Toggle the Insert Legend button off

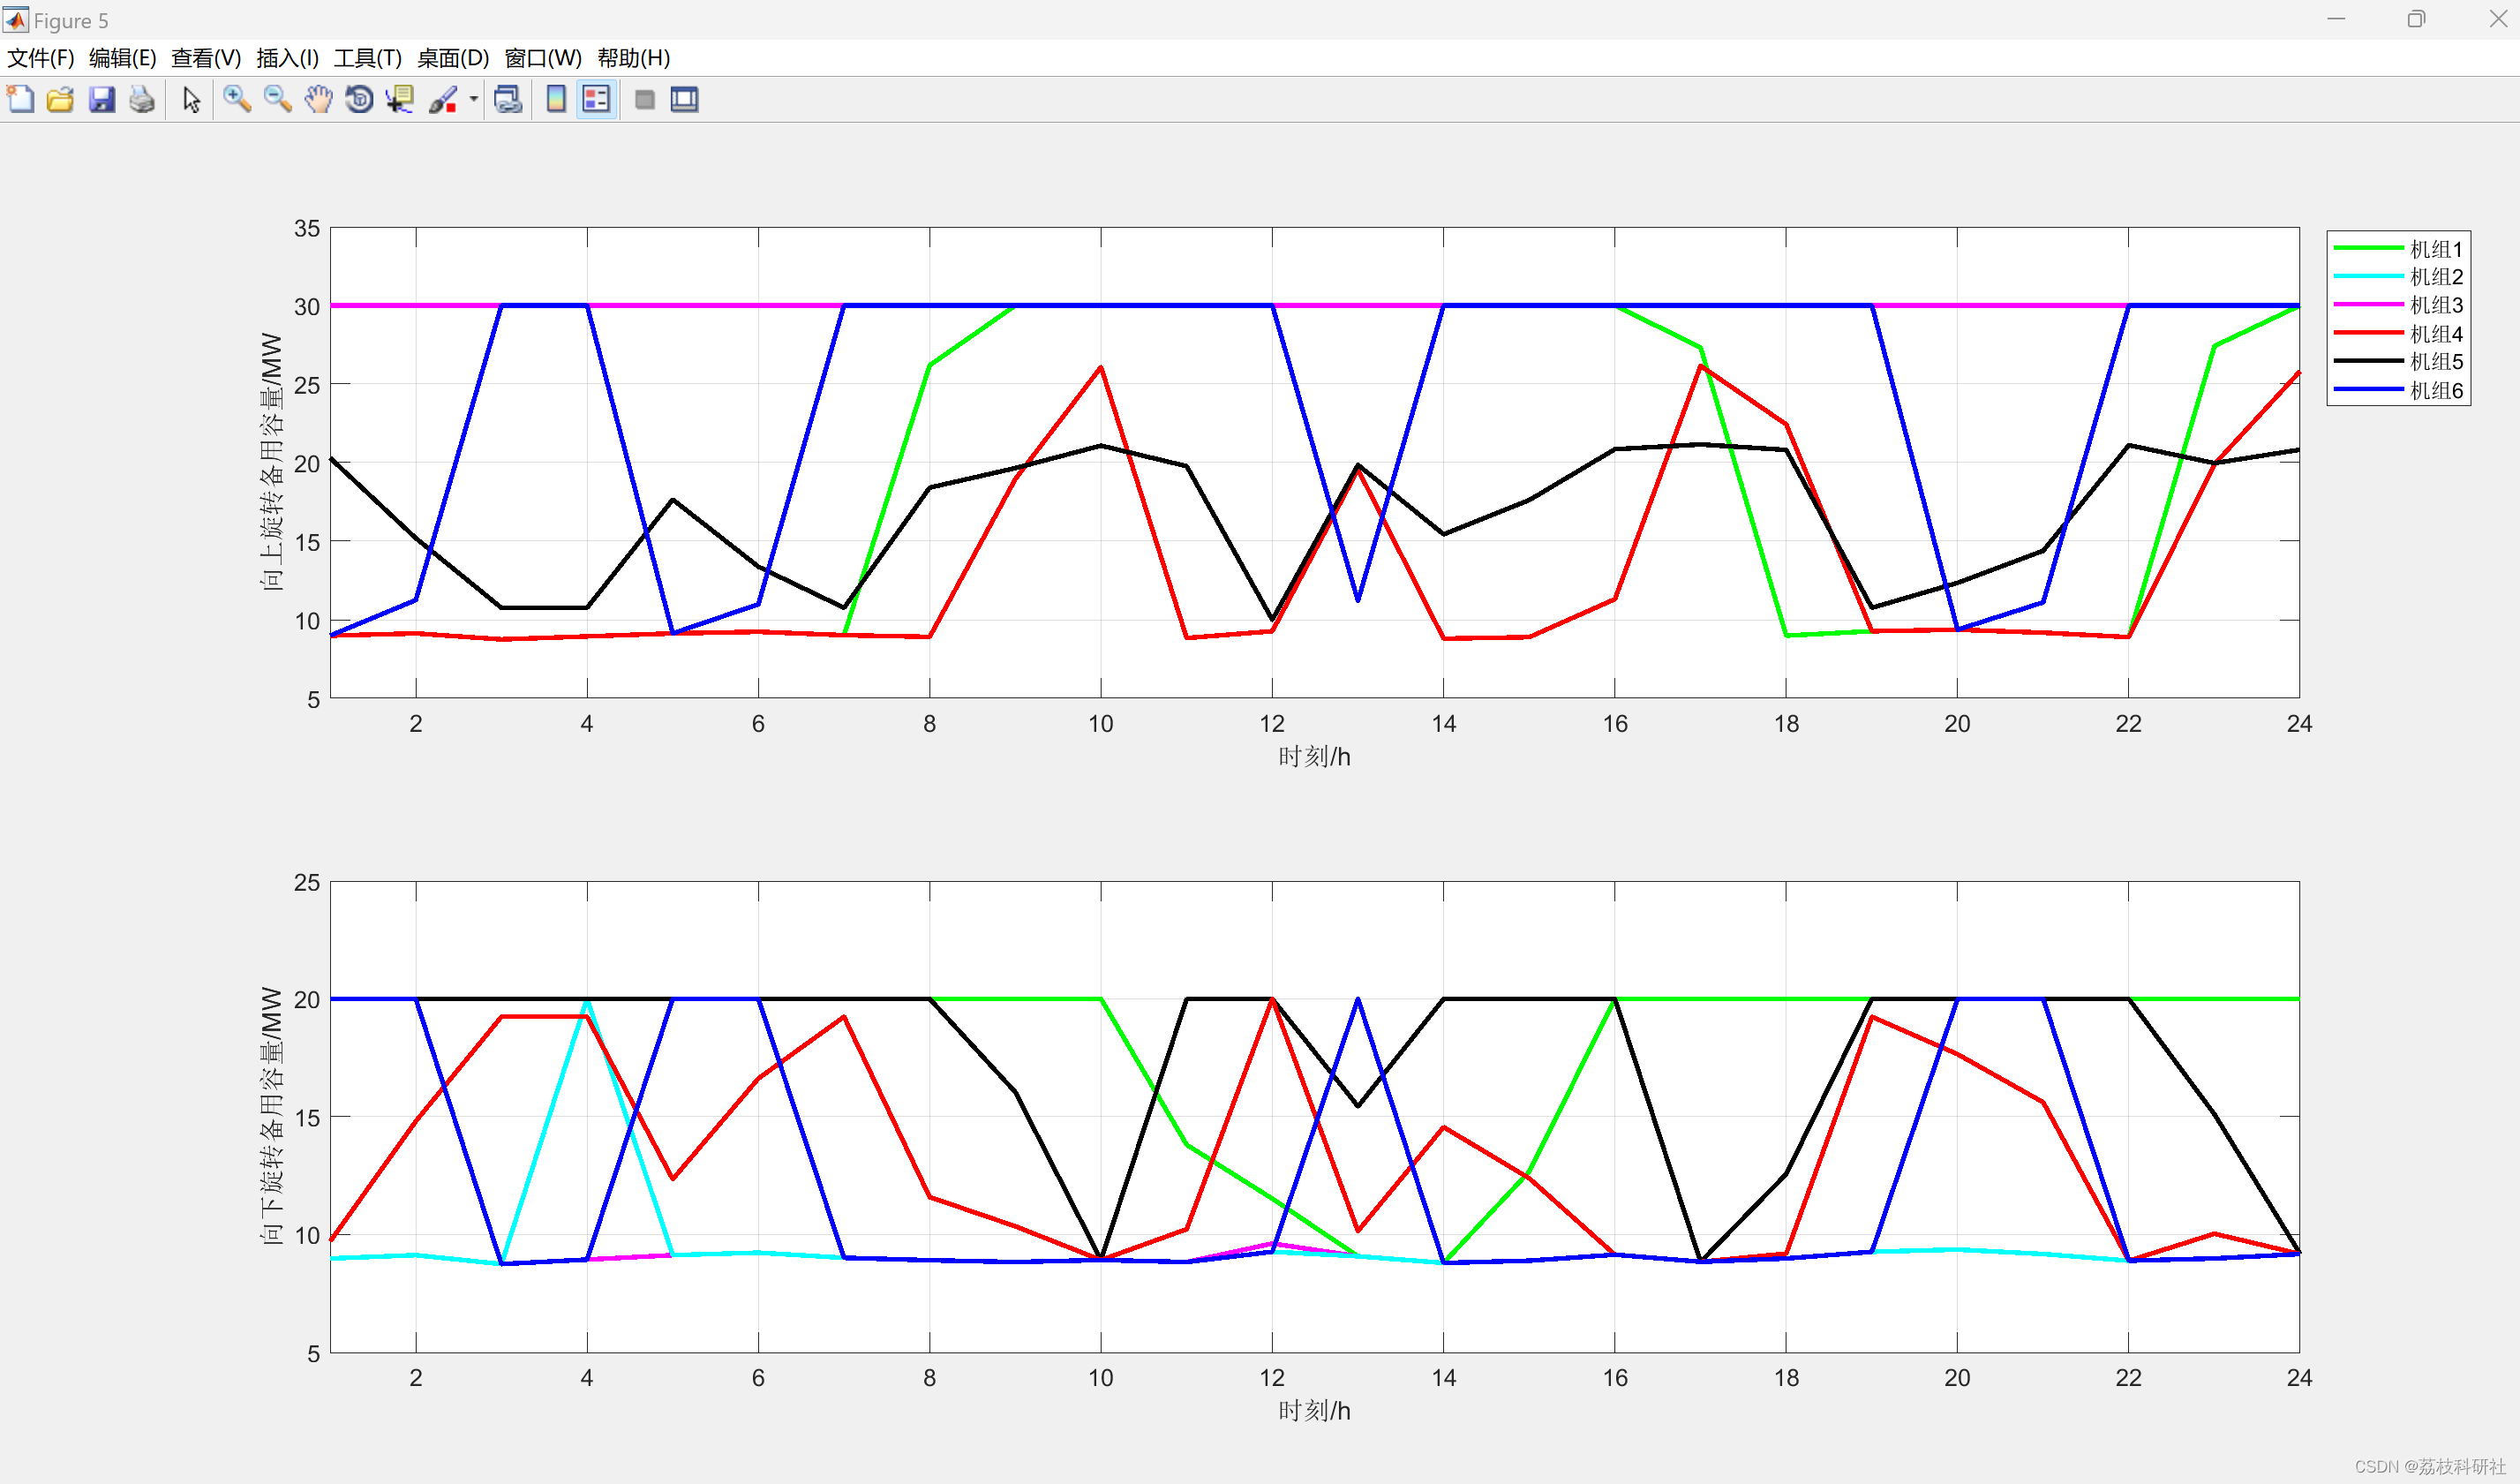click(596, 99)
